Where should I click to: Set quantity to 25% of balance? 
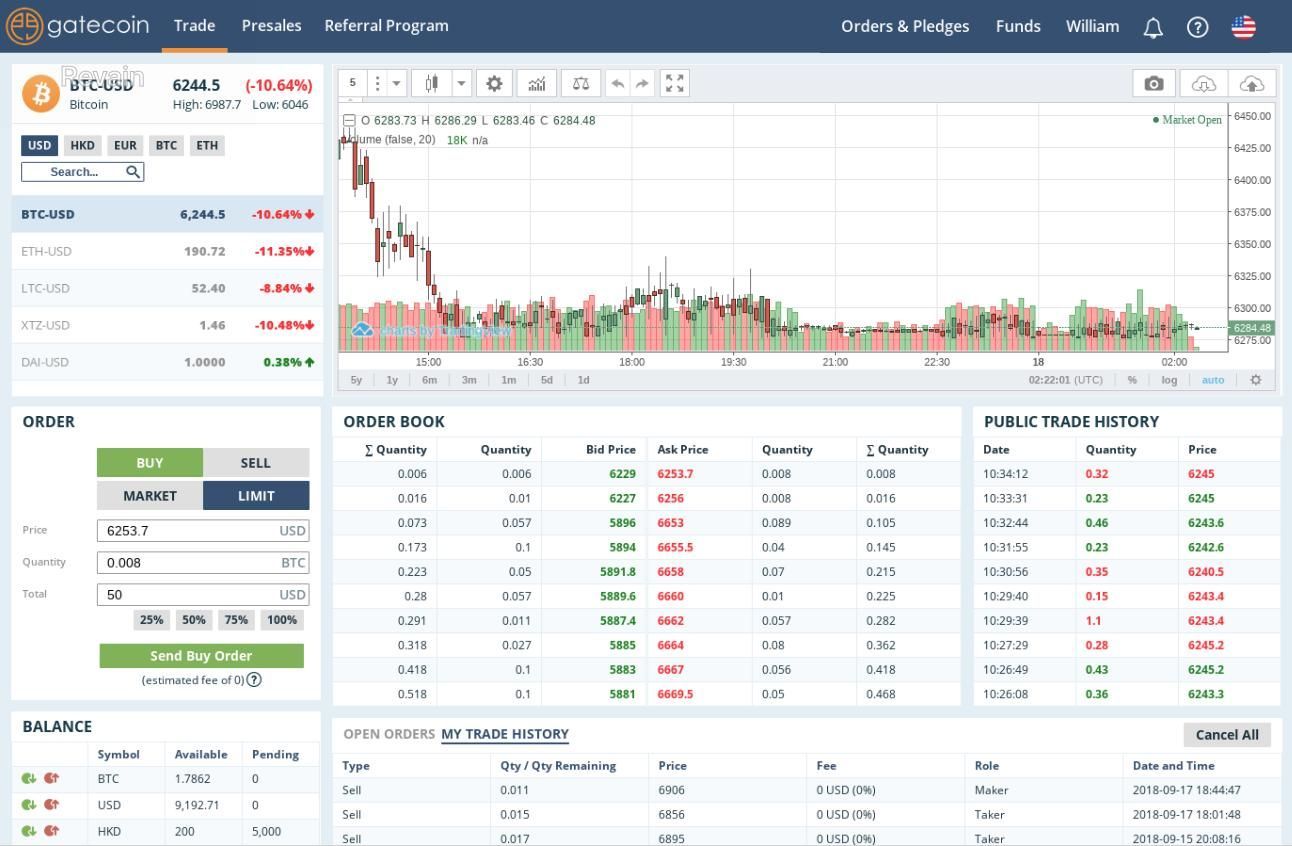click(x=152, y=620)
